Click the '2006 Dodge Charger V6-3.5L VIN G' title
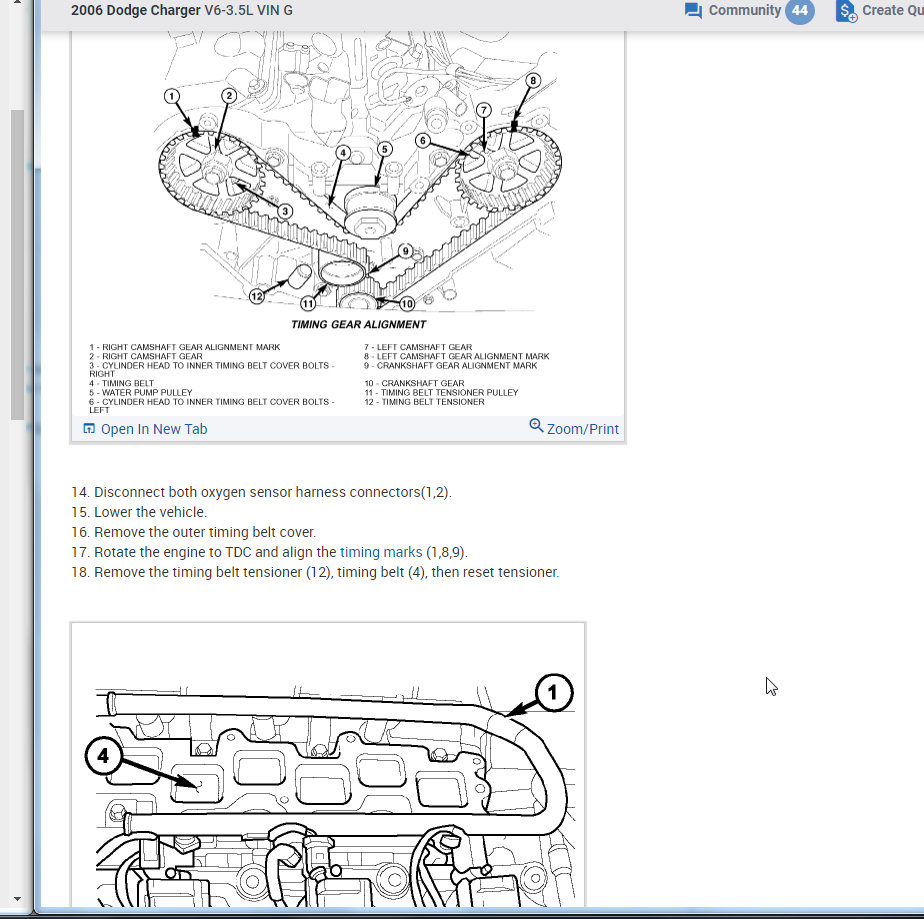 click(x=182, y=10)
